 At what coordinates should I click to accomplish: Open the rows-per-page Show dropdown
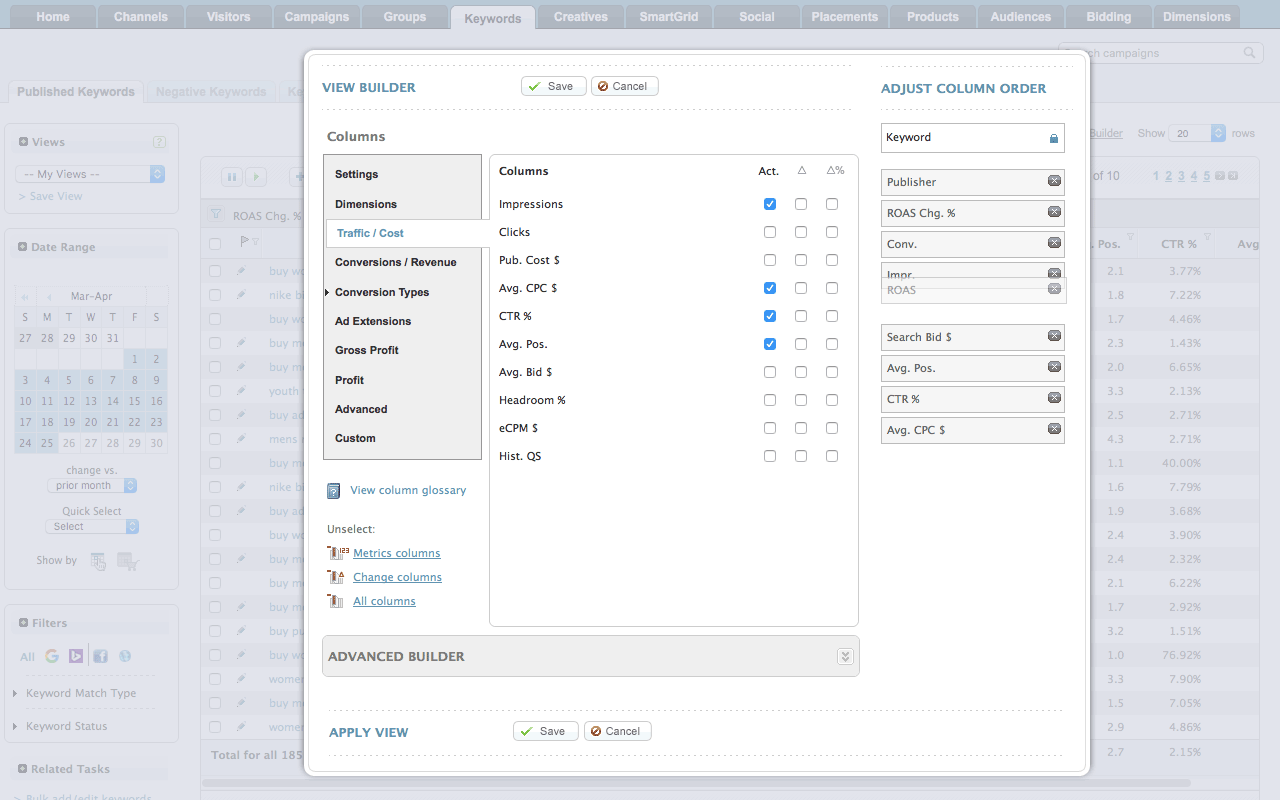1198,133
